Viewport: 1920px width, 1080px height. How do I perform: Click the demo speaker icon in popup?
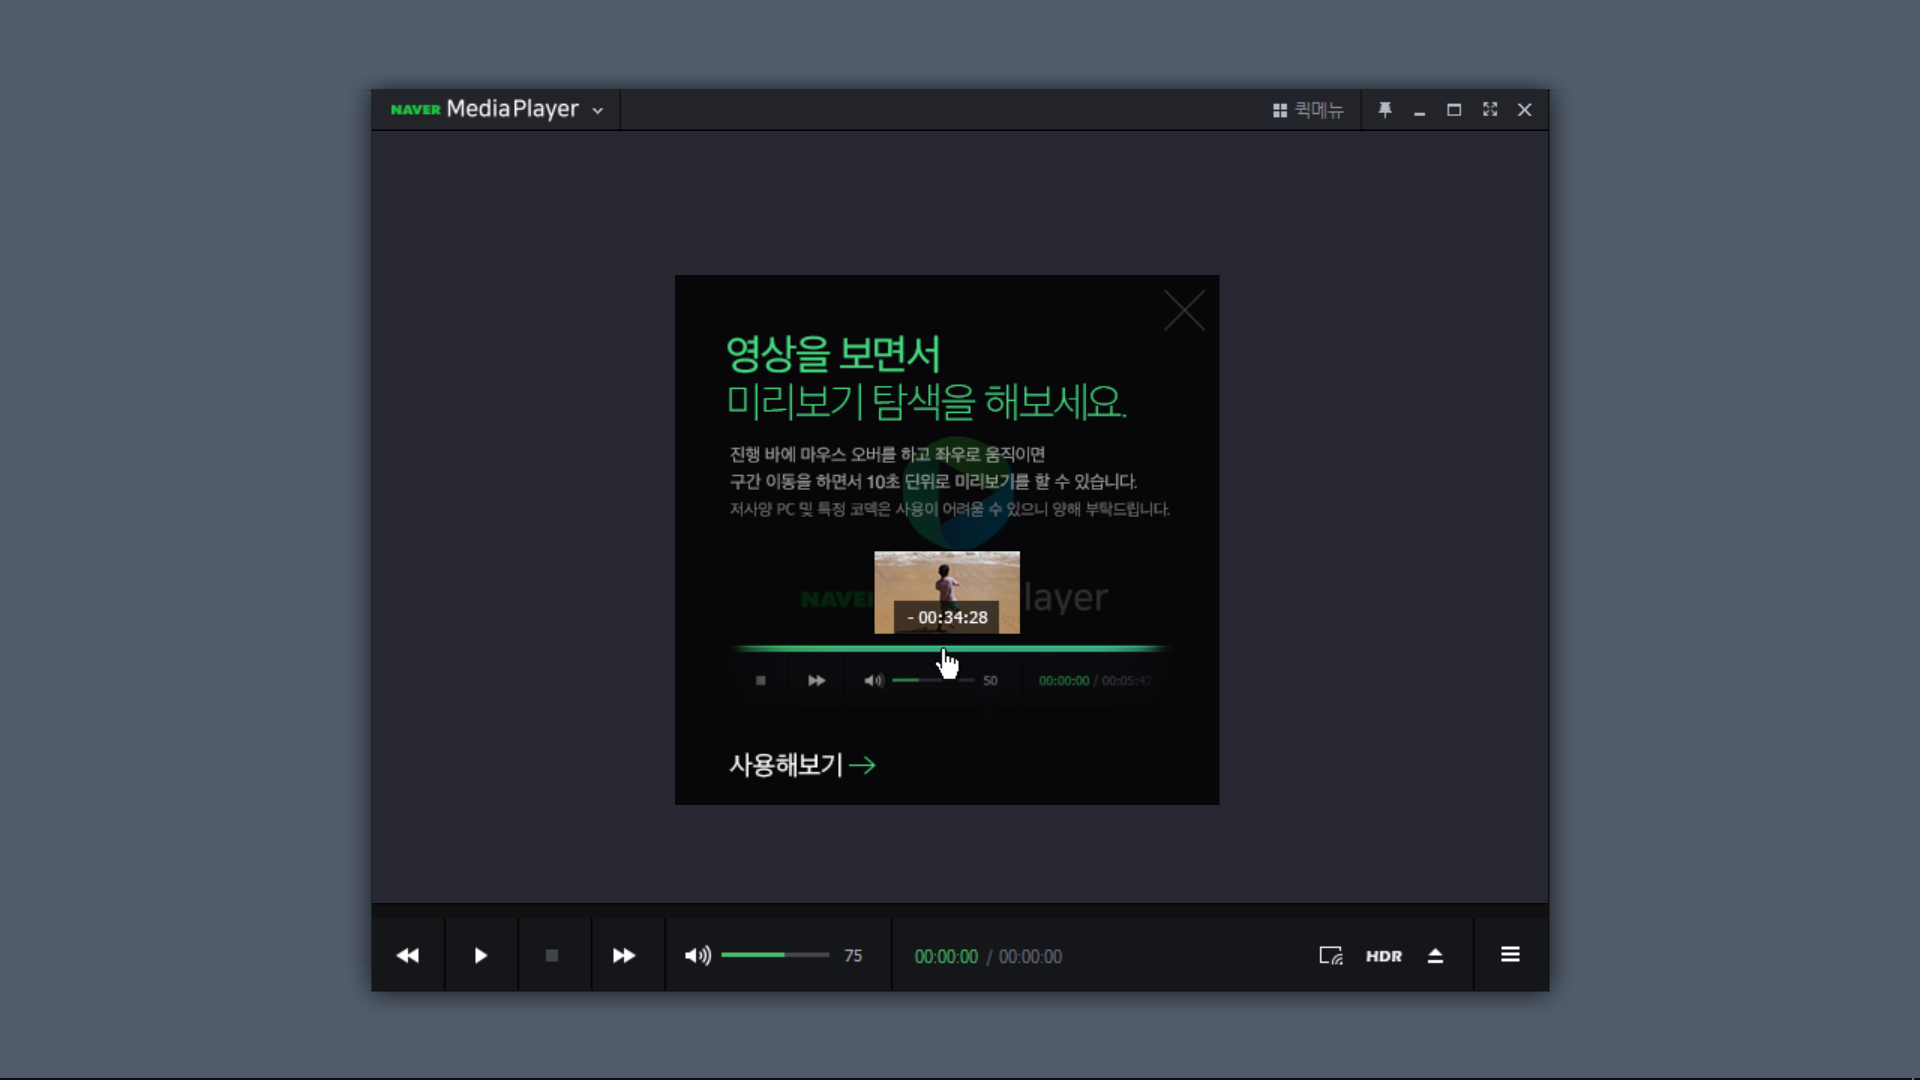tap(874, 681)
